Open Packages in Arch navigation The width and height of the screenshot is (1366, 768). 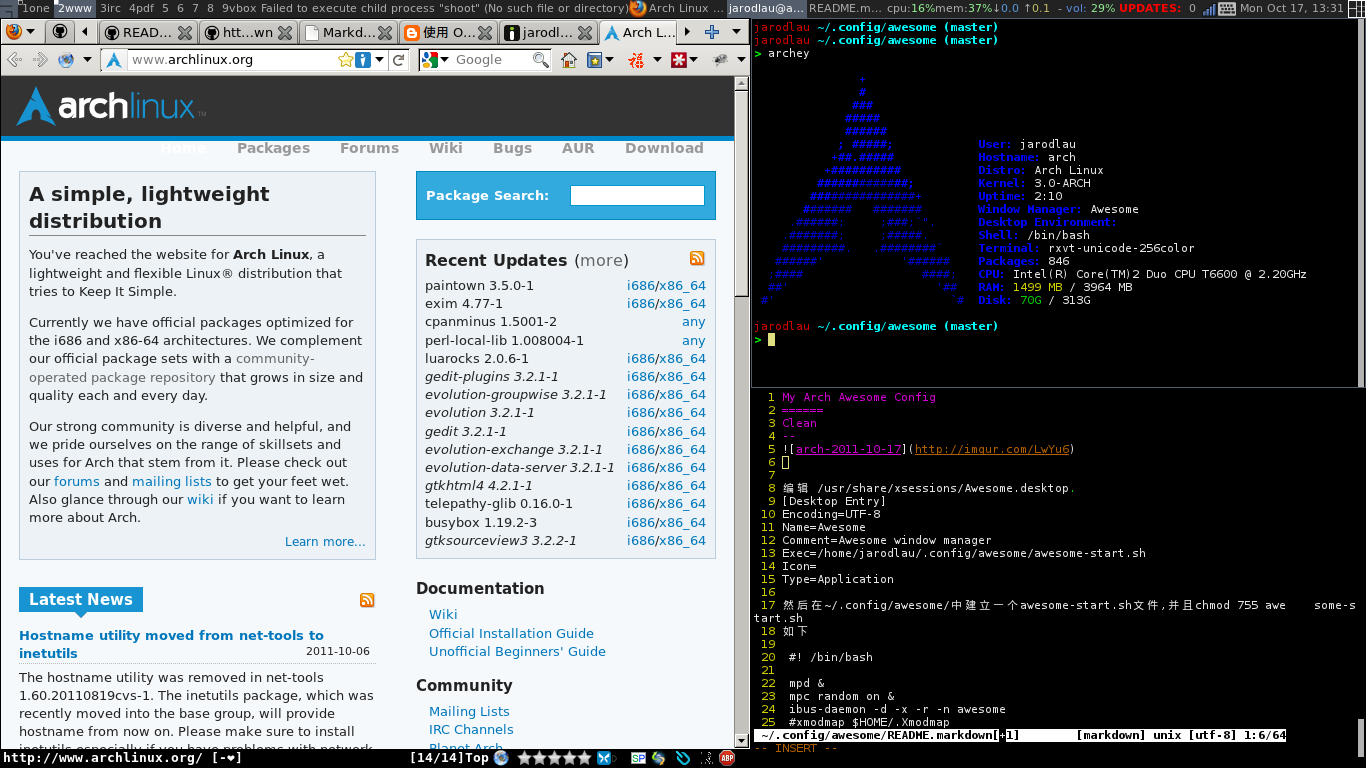pos(273,148)
